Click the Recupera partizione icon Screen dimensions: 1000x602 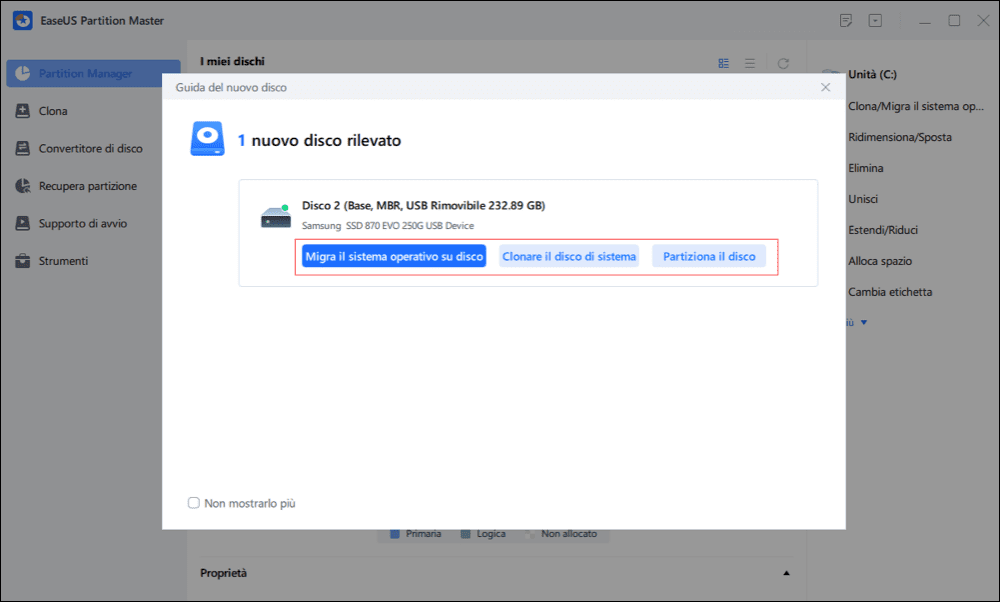23,186
